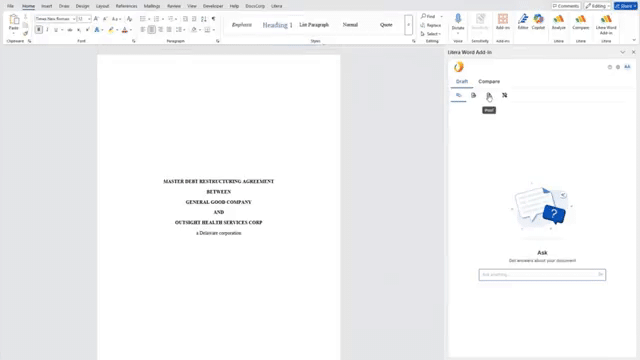Select the Format Painter brush icon

click(25, 33)
